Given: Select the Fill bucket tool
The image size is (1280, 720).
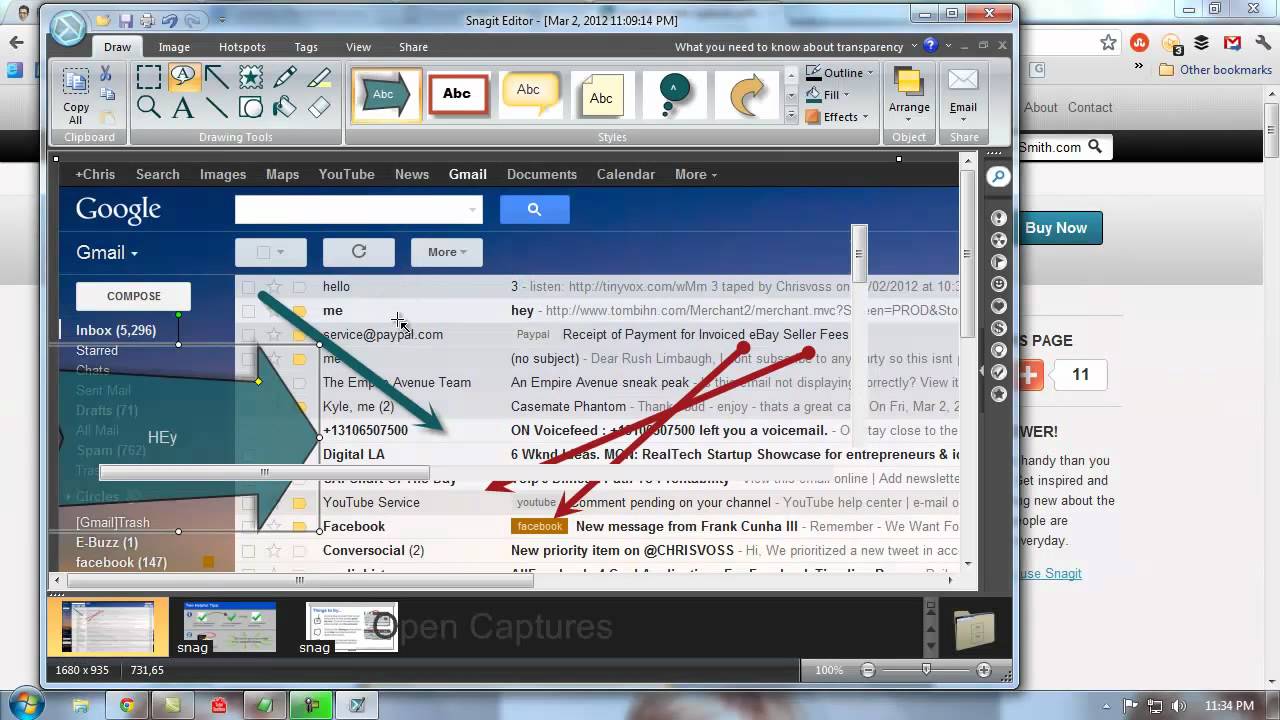Looking at the screenshot, I should click(285, 107).
